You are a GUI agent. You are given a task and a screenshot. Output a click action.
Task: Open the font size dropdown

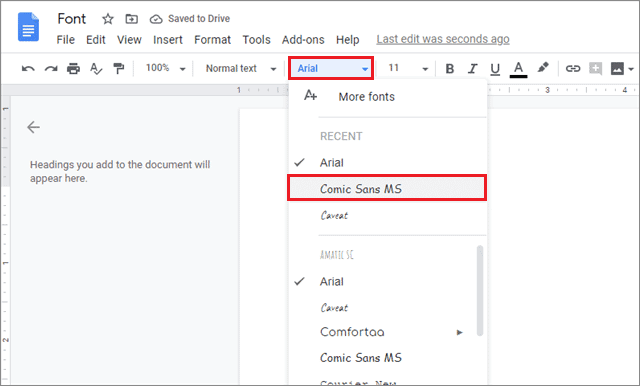pos(425,69)
